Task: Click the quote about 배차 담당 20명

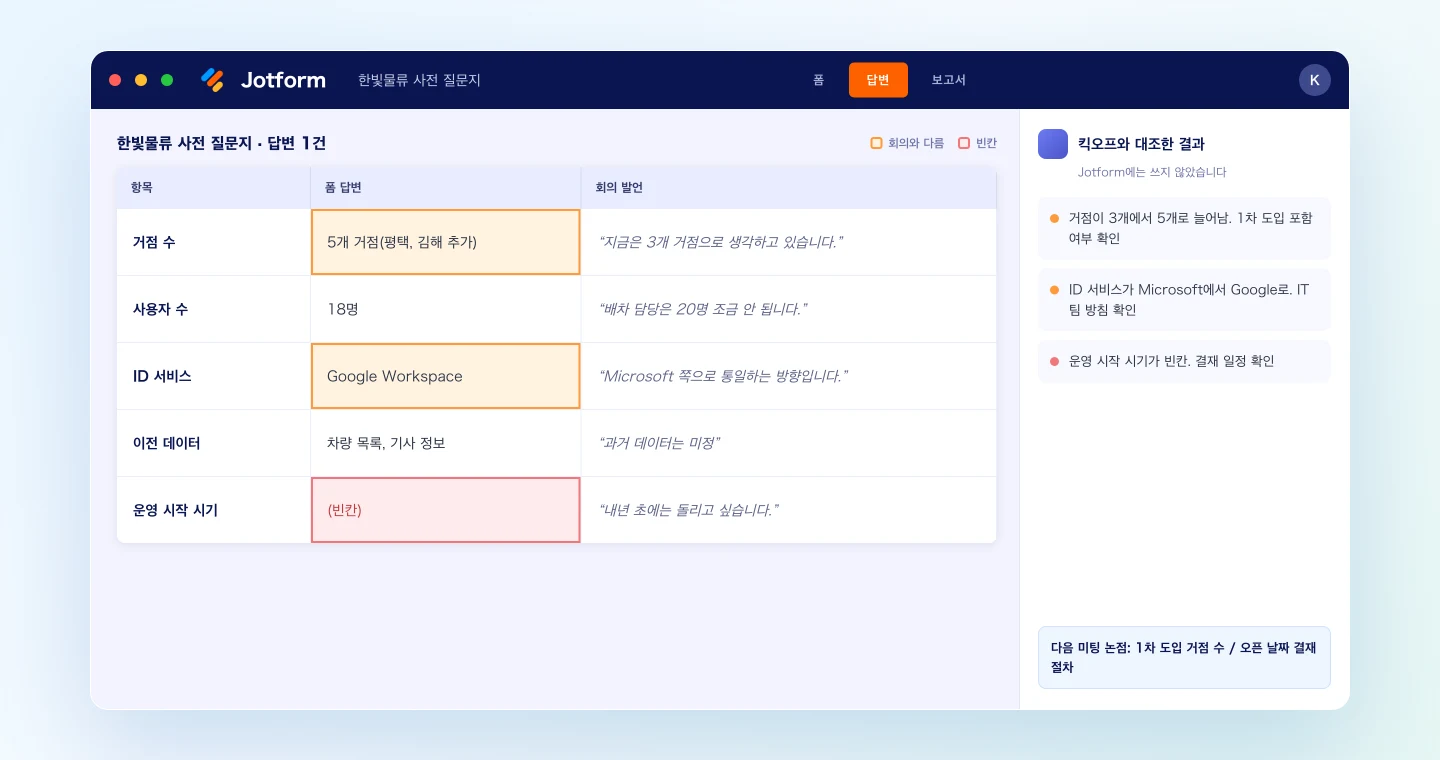Action: 702,309
